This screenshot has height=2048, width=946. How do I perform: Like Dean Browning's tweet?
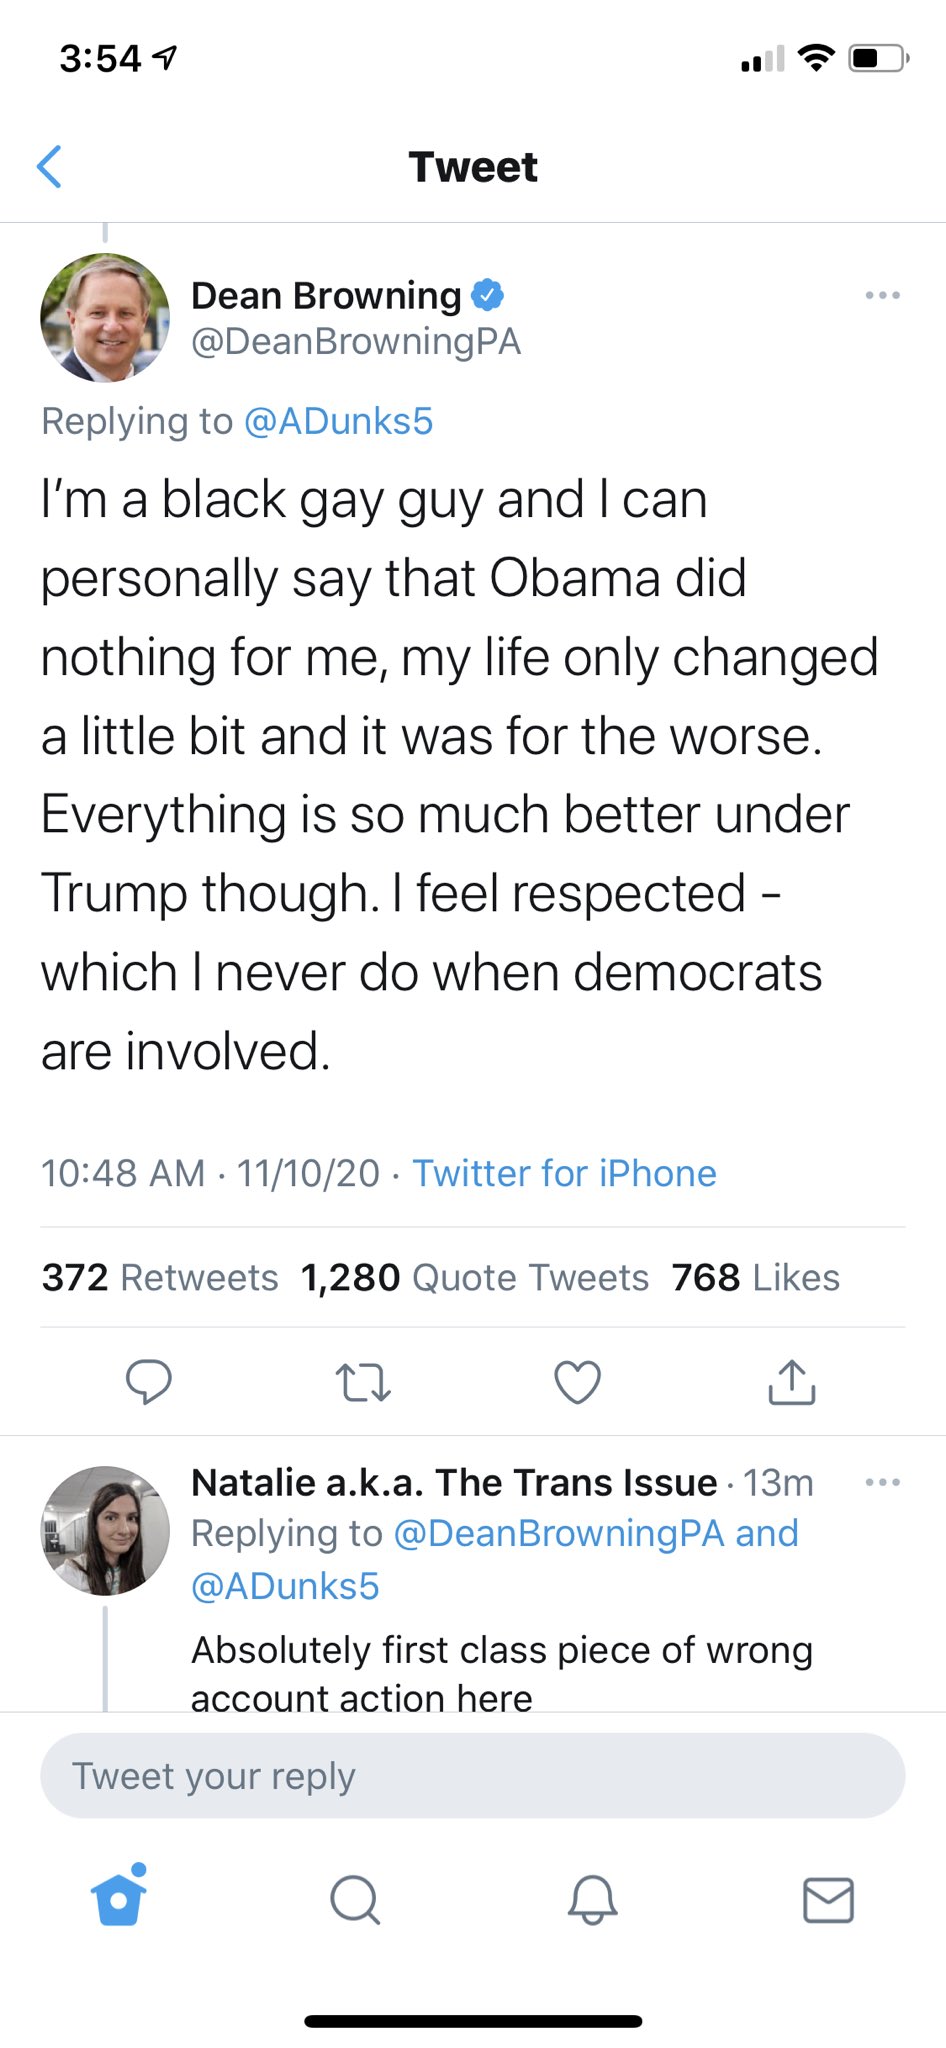(x=577, y=1382)
